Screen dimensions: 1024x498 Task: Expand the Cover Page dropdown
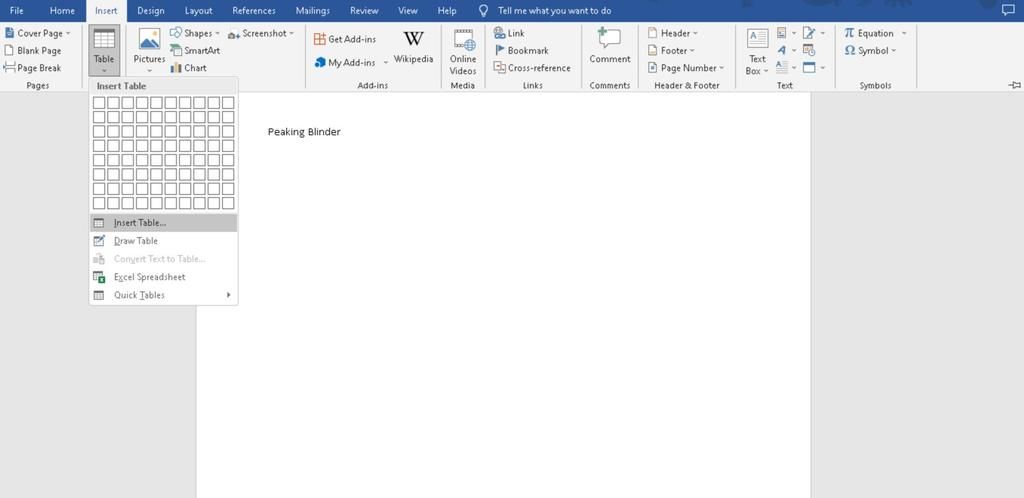coord(68,33)
